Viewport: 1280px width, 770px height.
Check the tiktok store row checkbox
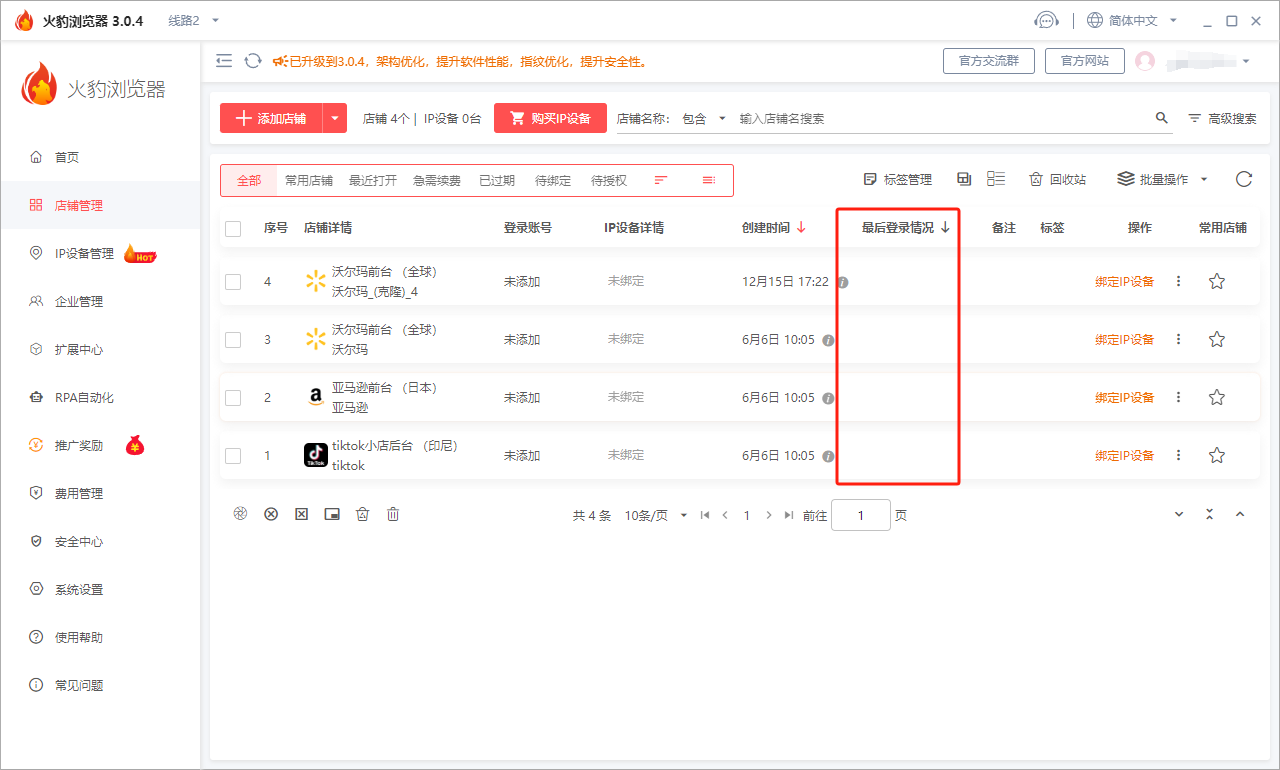click(233, 455)
